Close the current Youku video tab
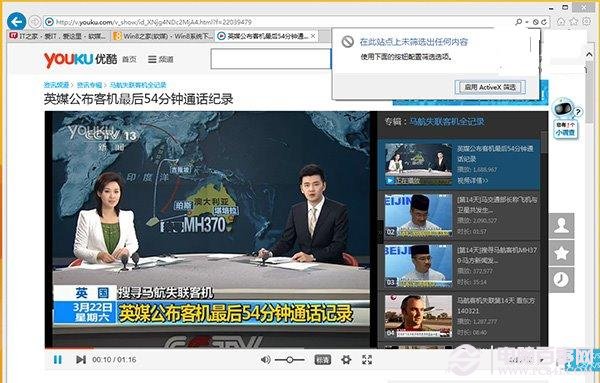The image size is (600, 383). point(313,36)
